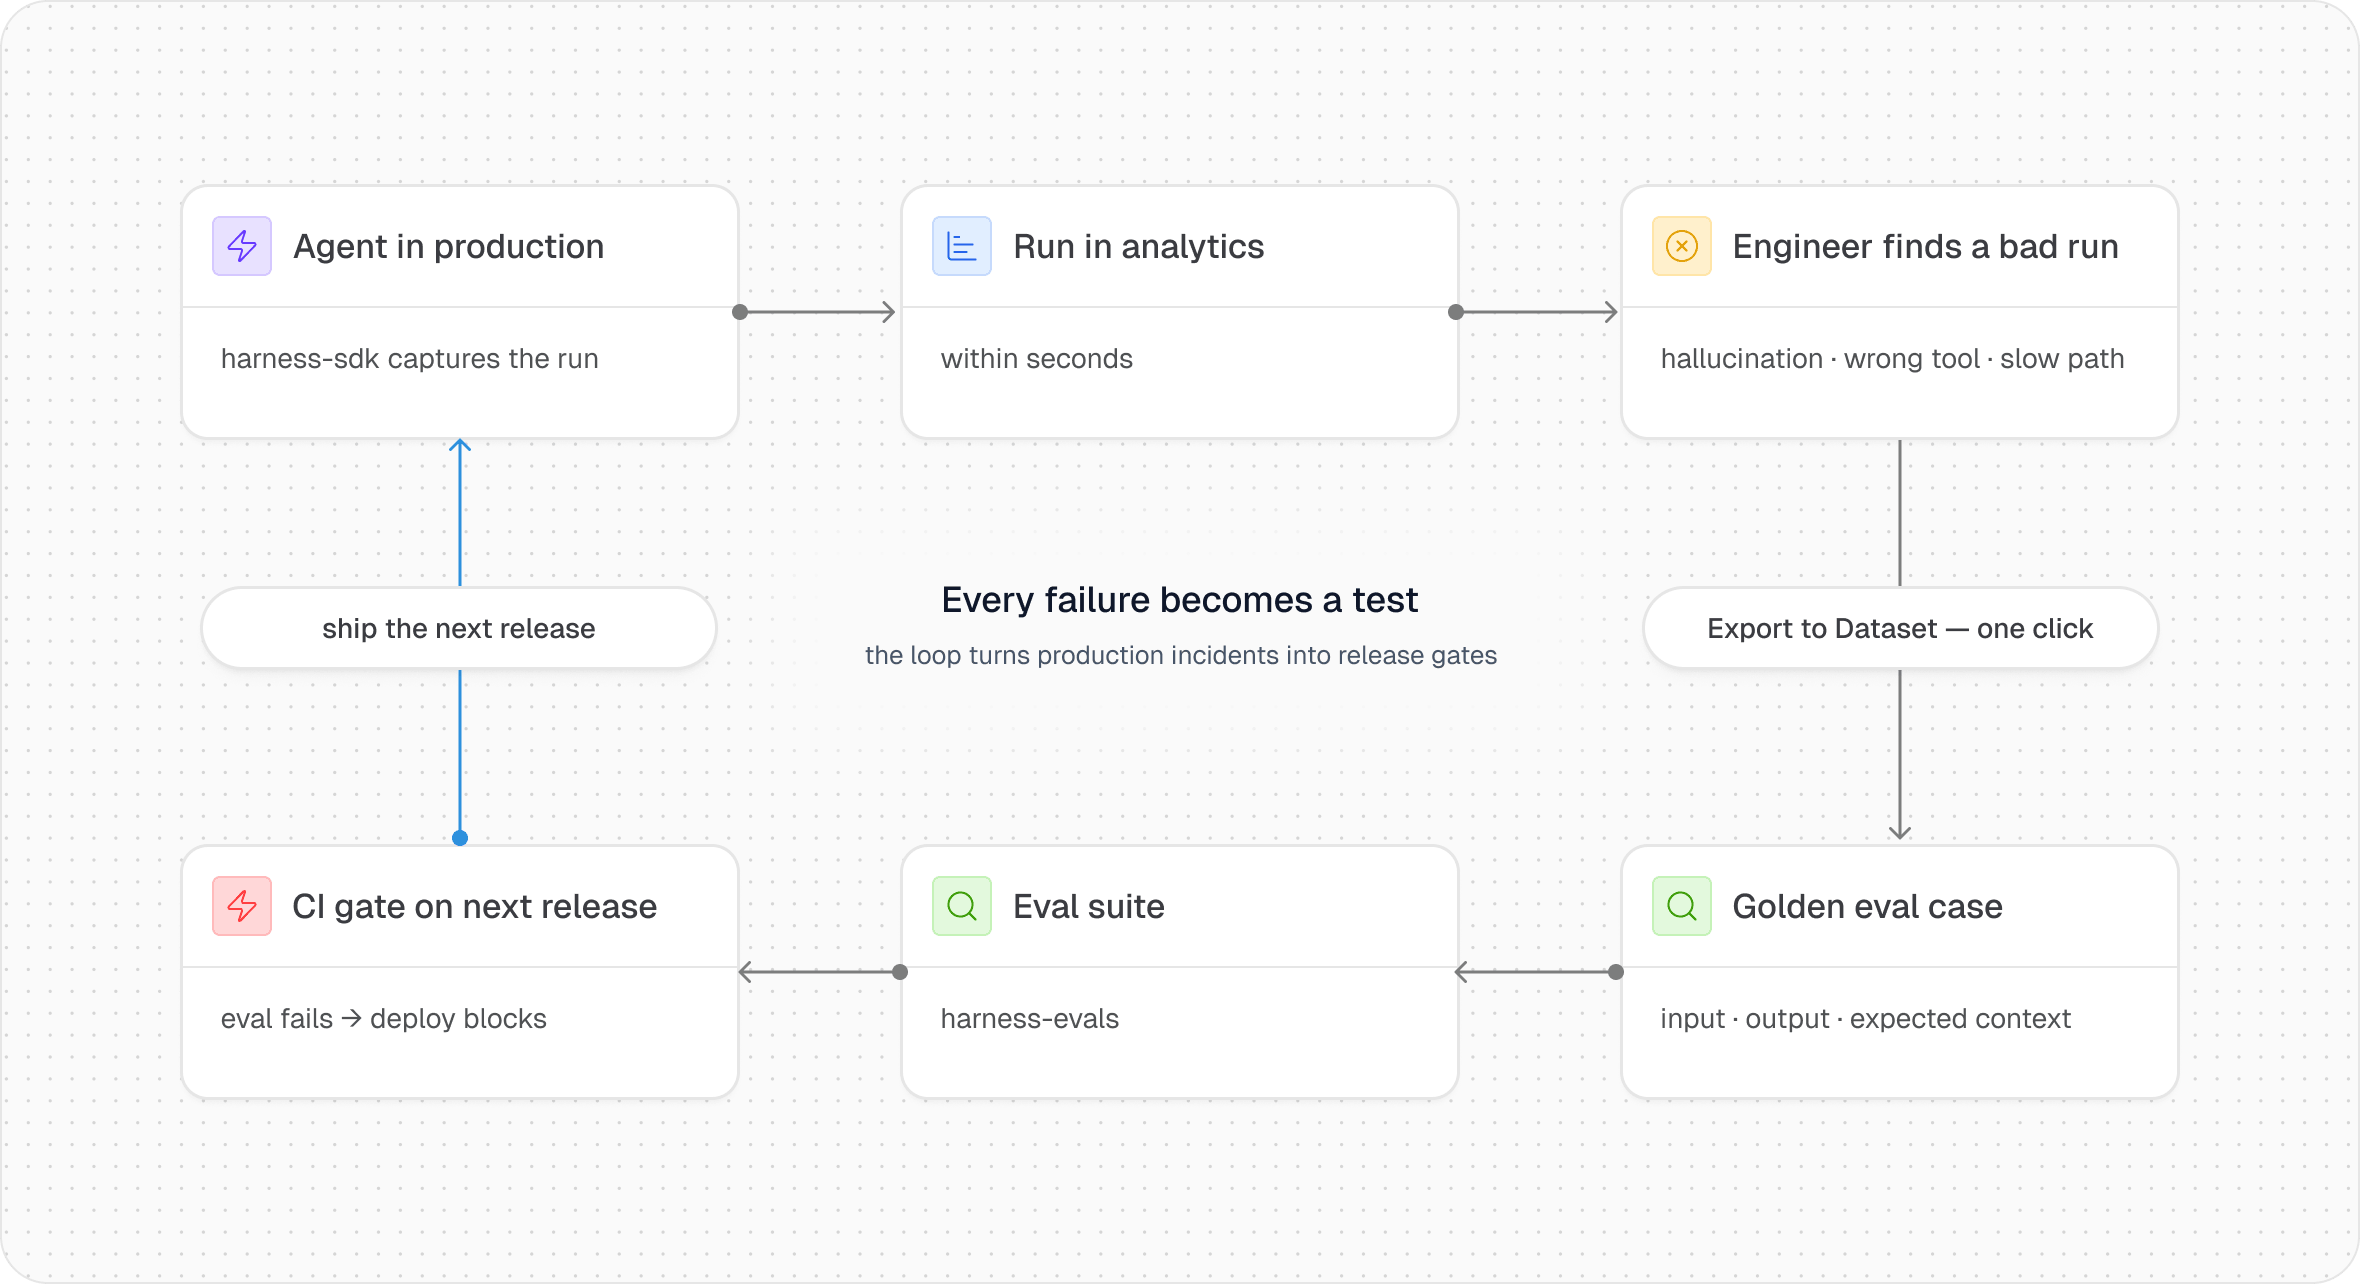Click the 'harness-sdk captures the run' text
The height and width of the screenshot is (1284, 2360).
tap(410, 359)
